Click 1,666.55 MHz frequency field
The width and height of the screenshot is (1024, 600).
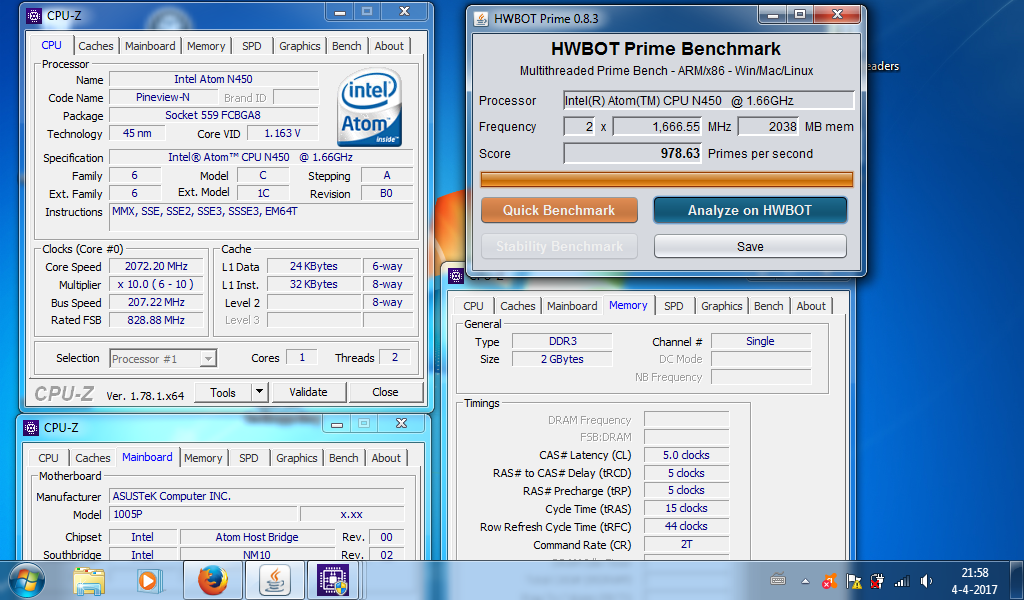pyautogui.click(x=657, y=127)
